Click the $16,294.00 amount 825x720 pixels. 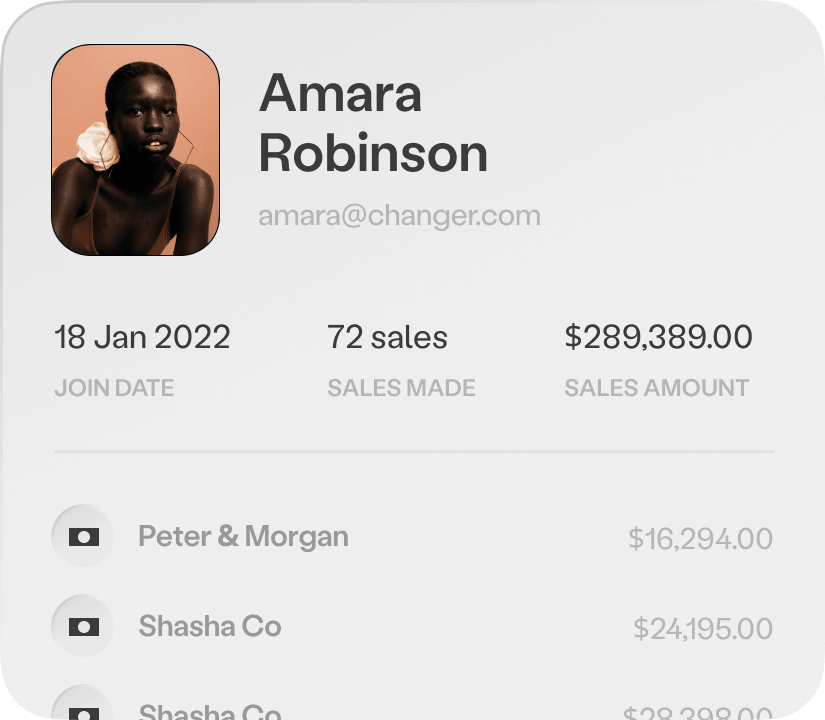tap(700, 538)
